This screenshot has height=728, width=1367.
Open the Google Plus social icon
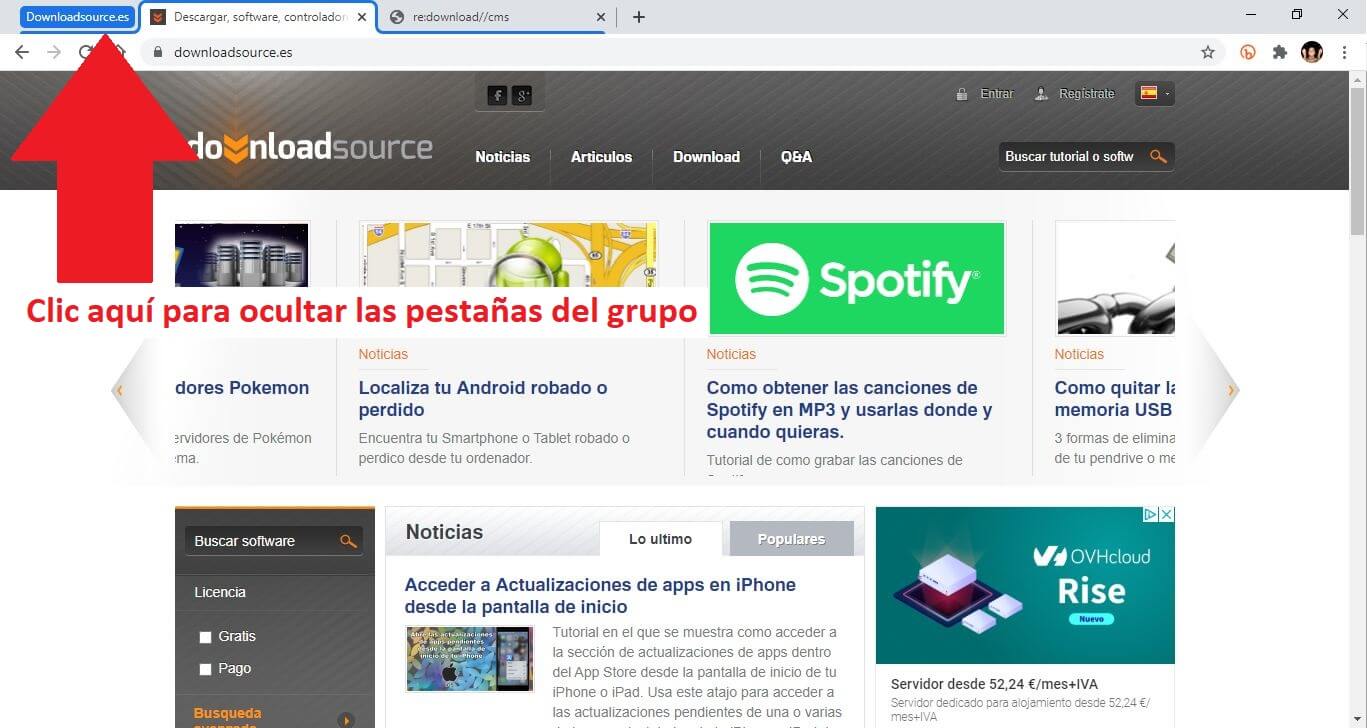[x=522, y=95]
